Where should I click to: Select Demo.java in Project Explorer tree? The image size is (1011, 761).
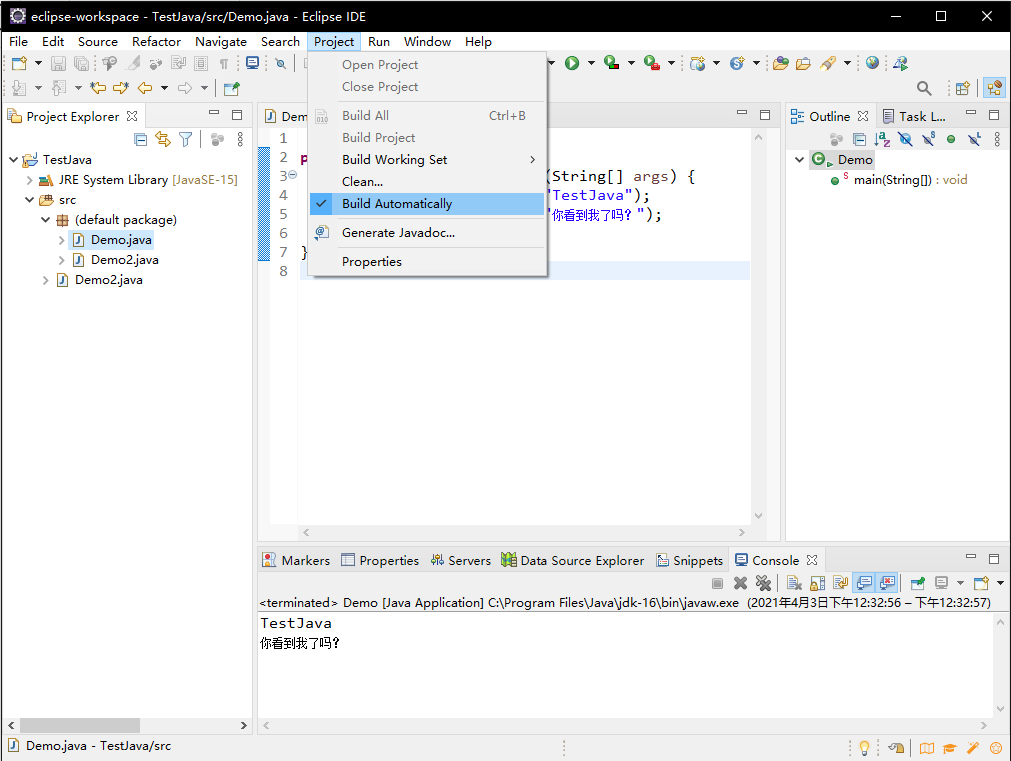coord(121,240)
